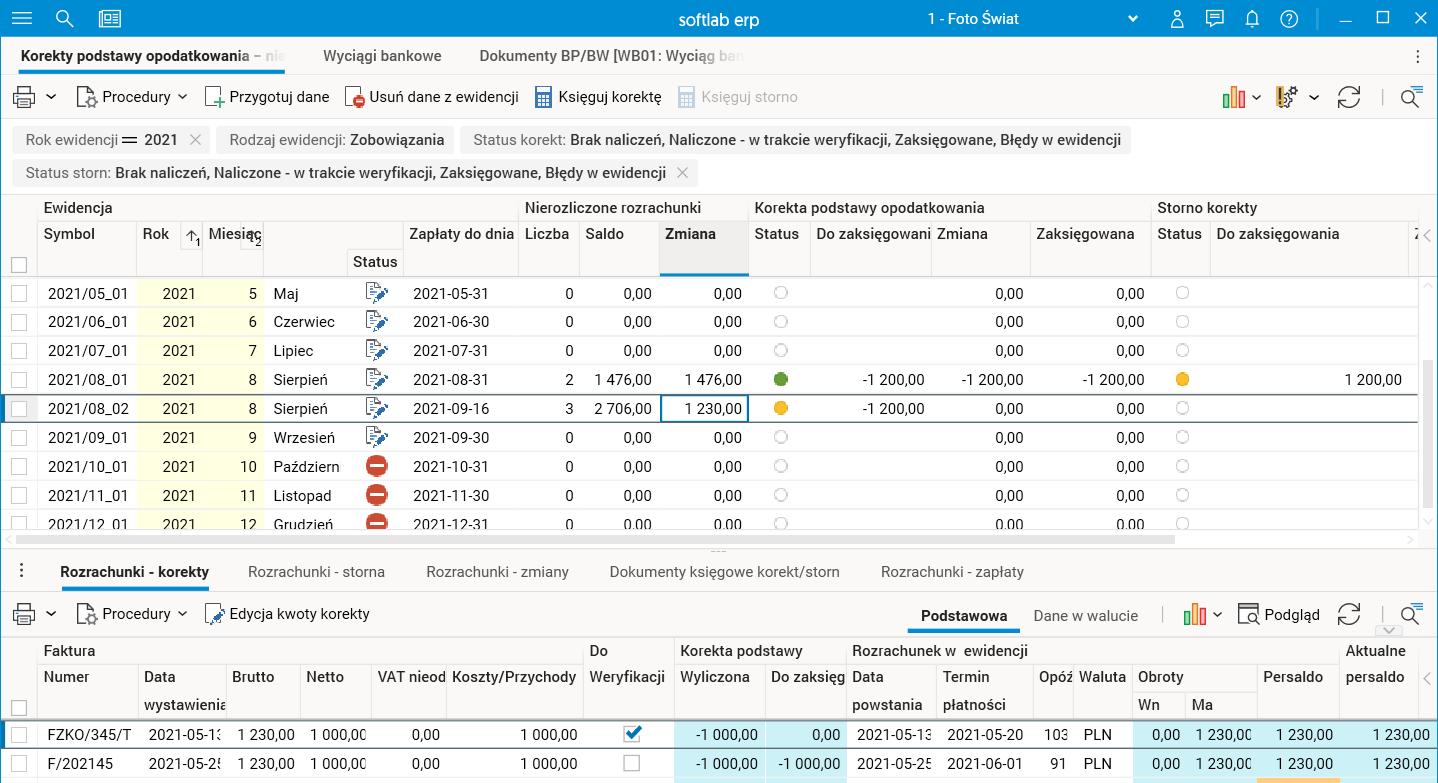Open the news panel icon in title bar
The height and width of the screenshot is (783, 1438).
tap(110, 18)
